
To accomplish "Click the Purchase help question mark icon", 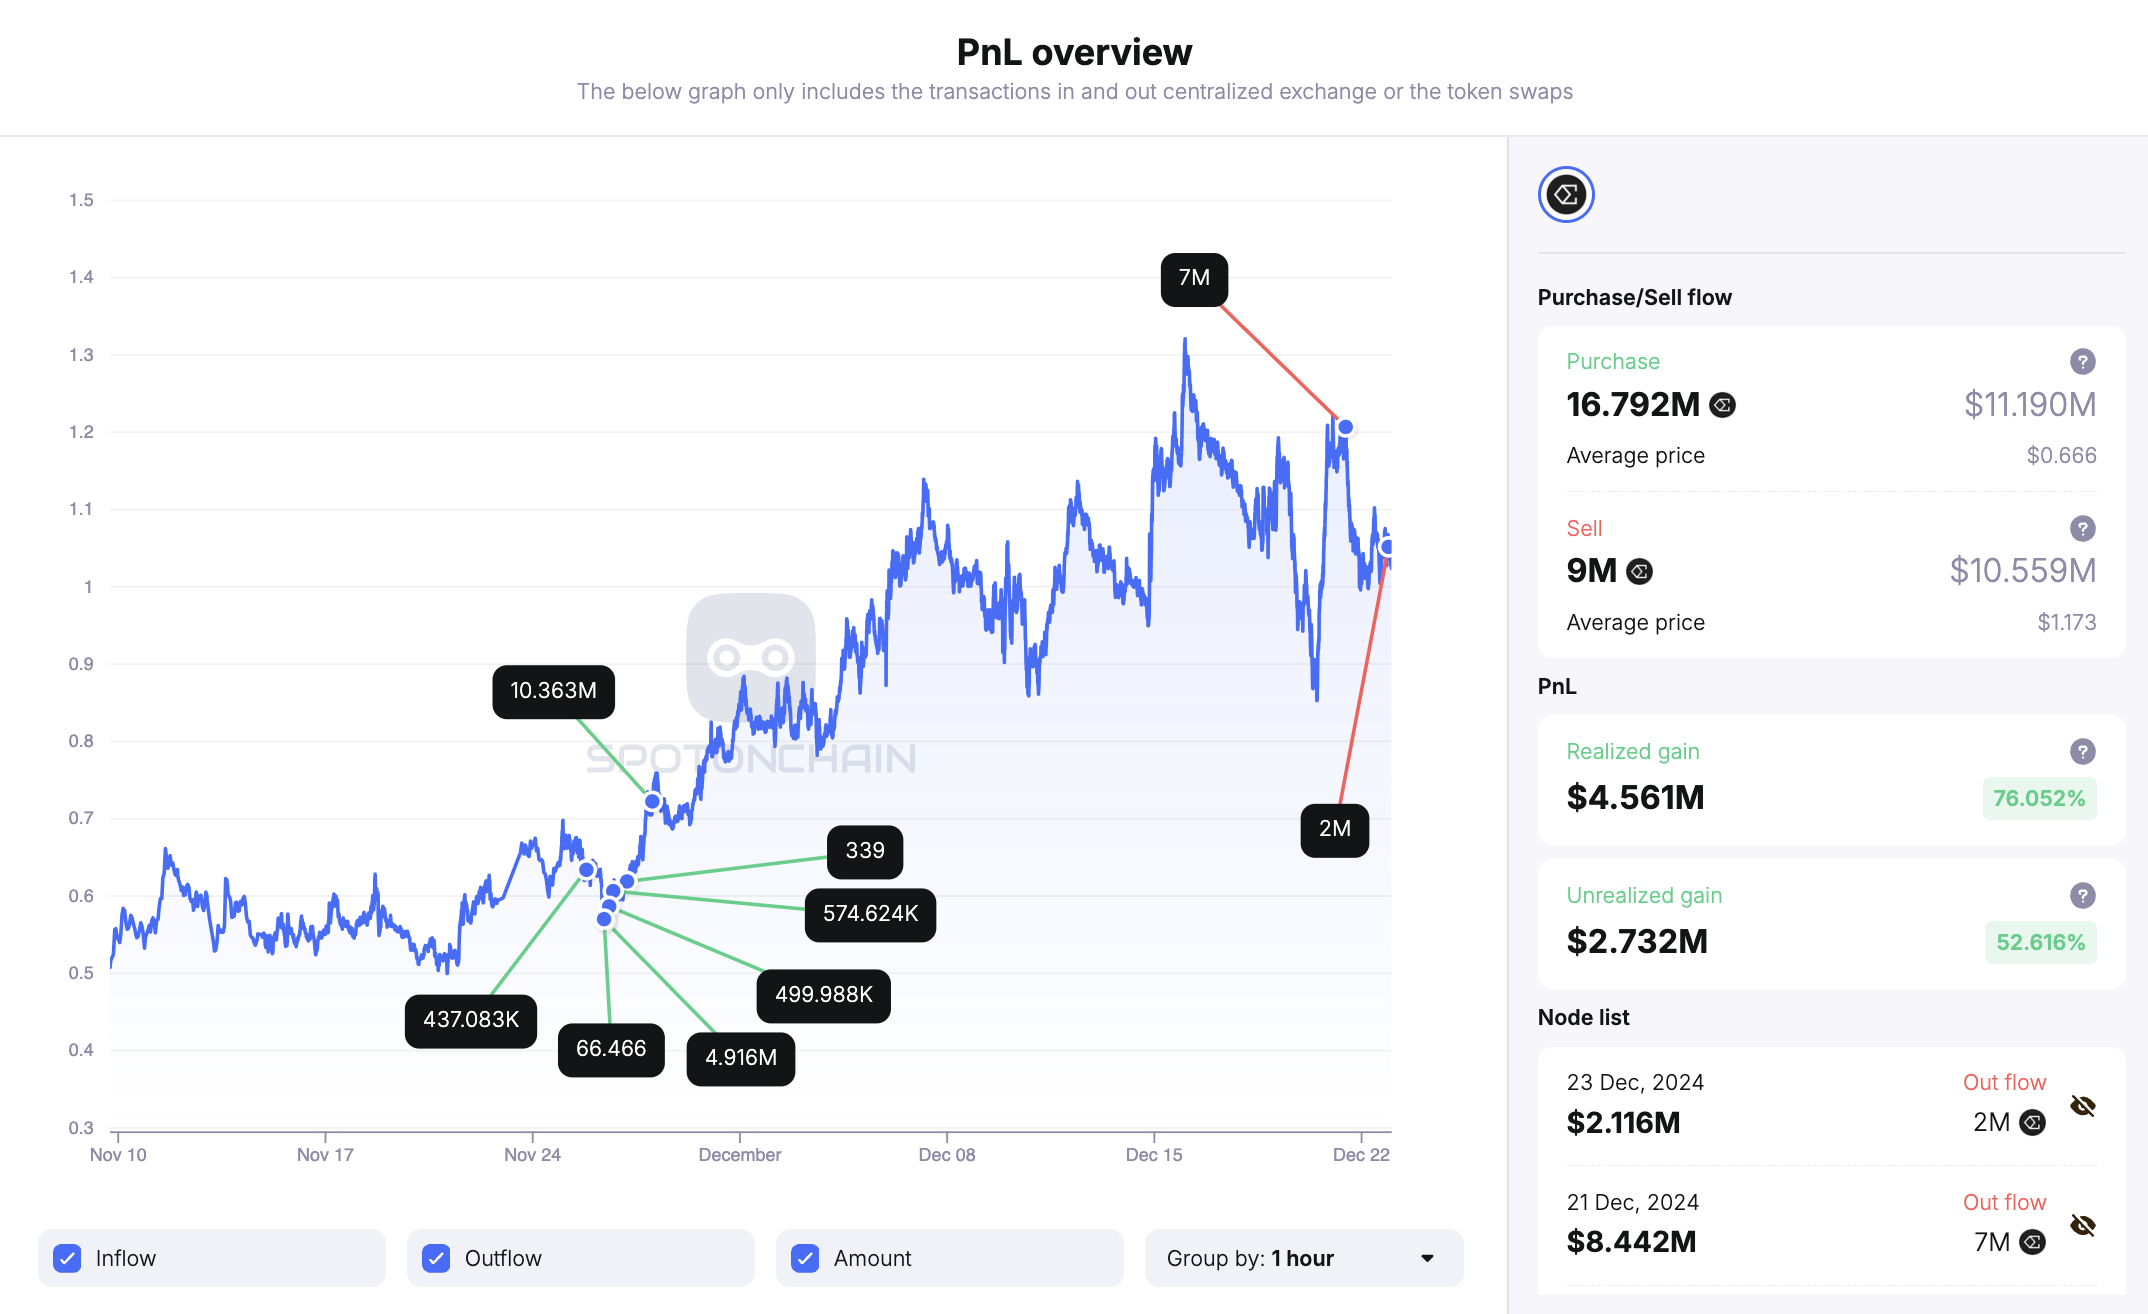I will [x=2082, y=362].
